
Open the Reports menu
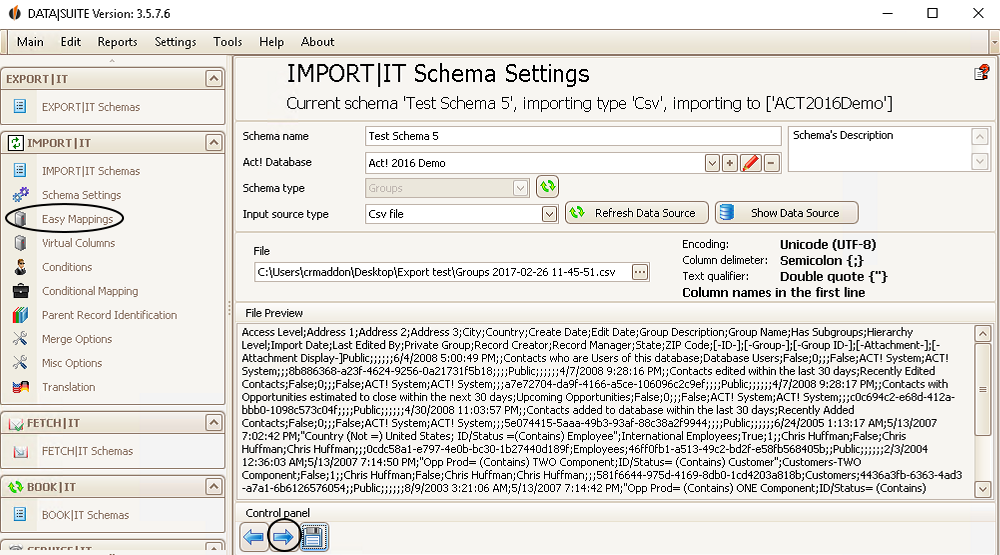pyautogui.click(x=117, y=41)
